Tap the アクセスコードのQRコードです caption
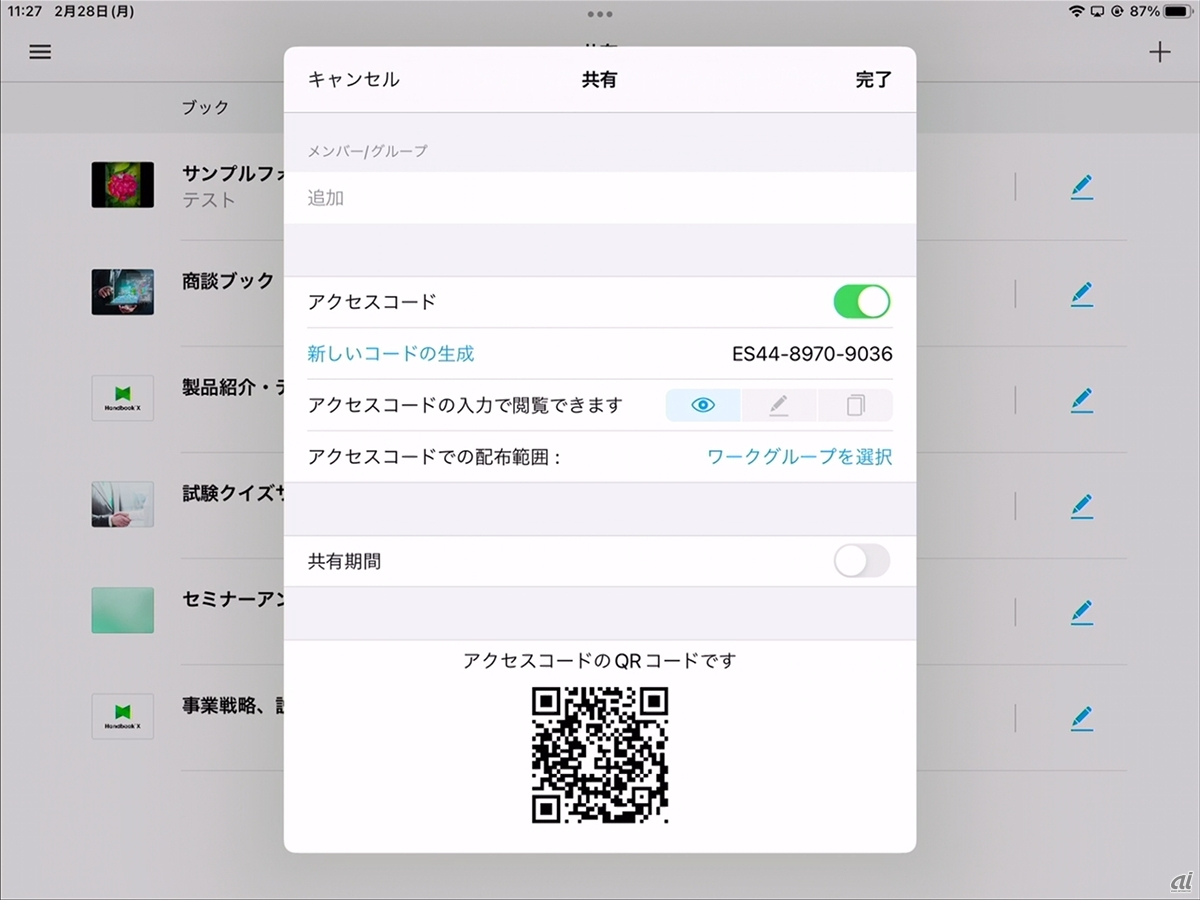 click(600, 661)
